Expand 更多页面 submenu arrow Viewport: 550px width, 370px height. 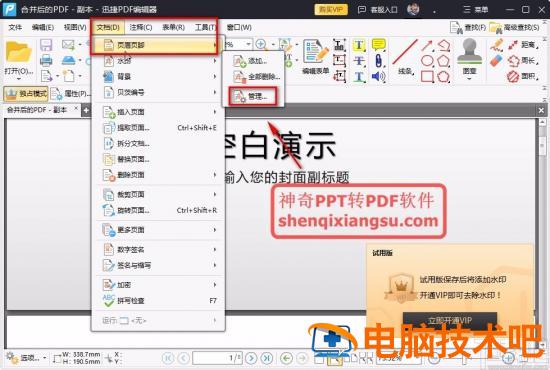coord(215,230)
